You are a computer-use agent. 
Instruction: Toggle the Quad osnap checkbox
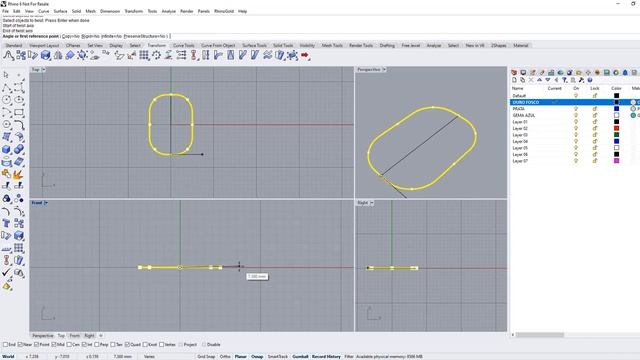127,344
